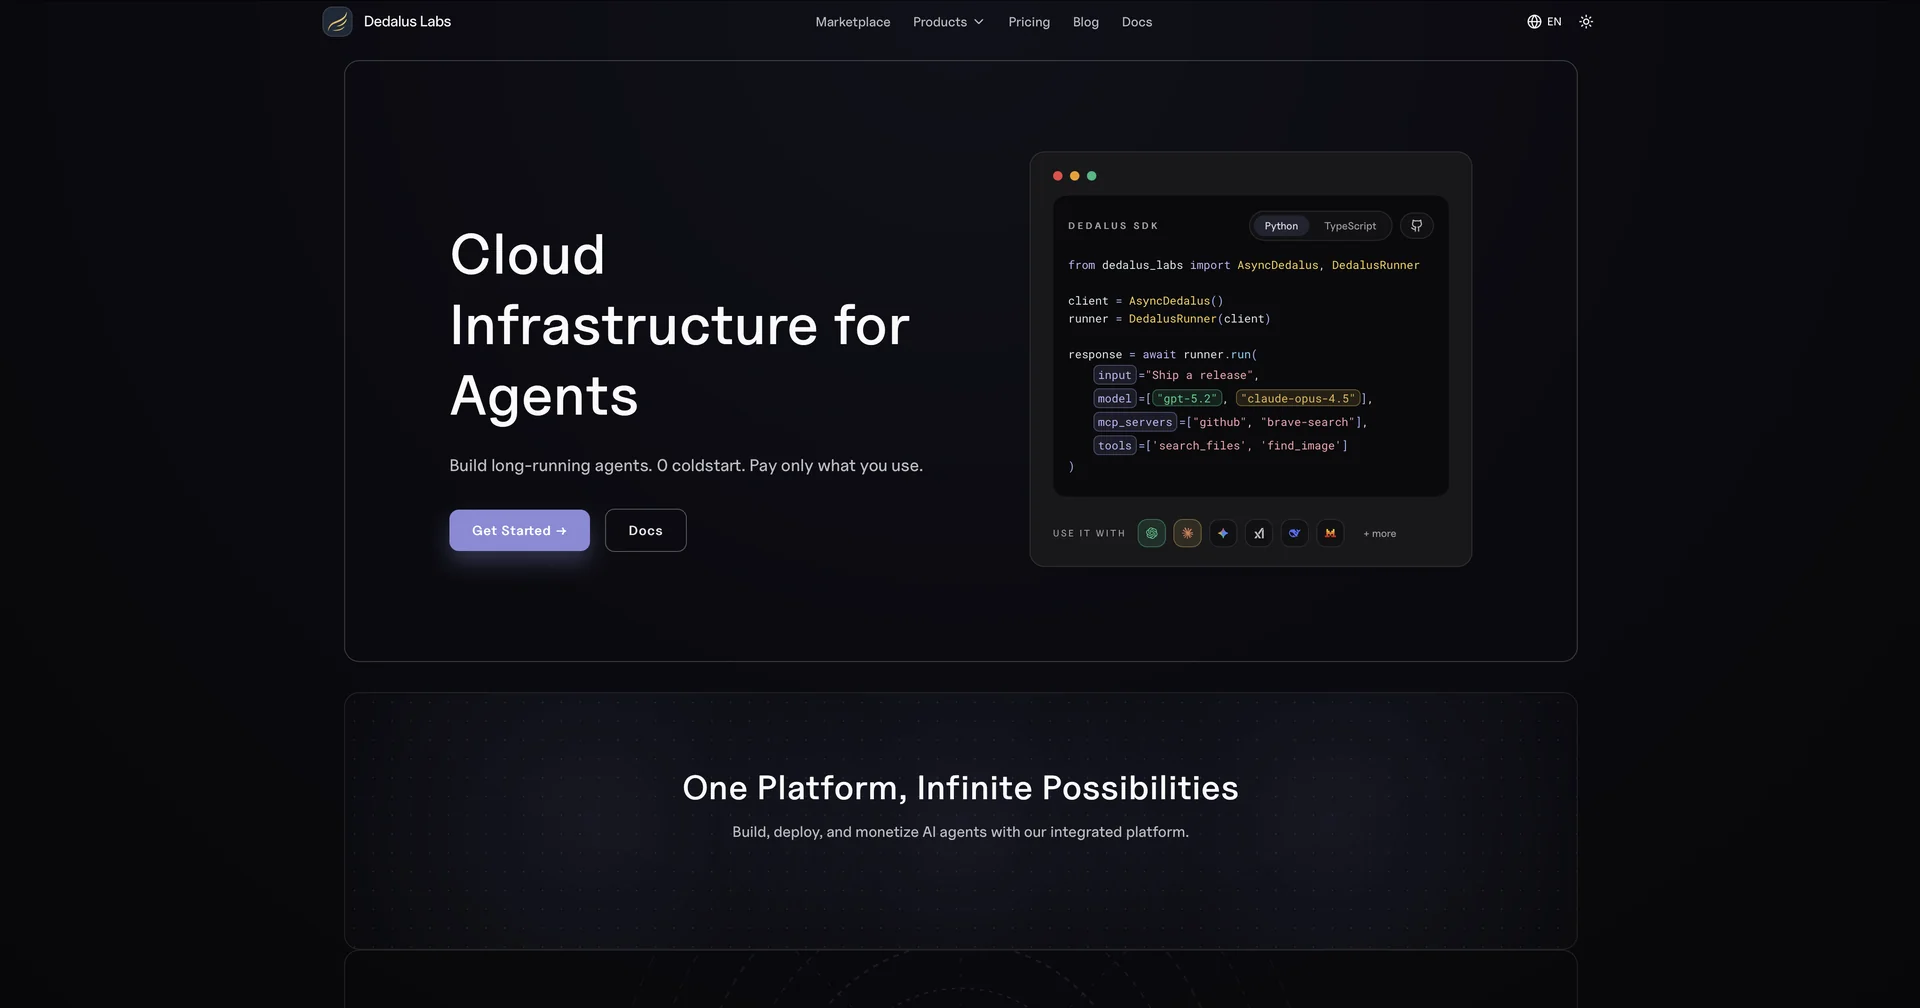Open the EN language selector
Viewport: 1920px width, 1008px height.
[1544, 22]
